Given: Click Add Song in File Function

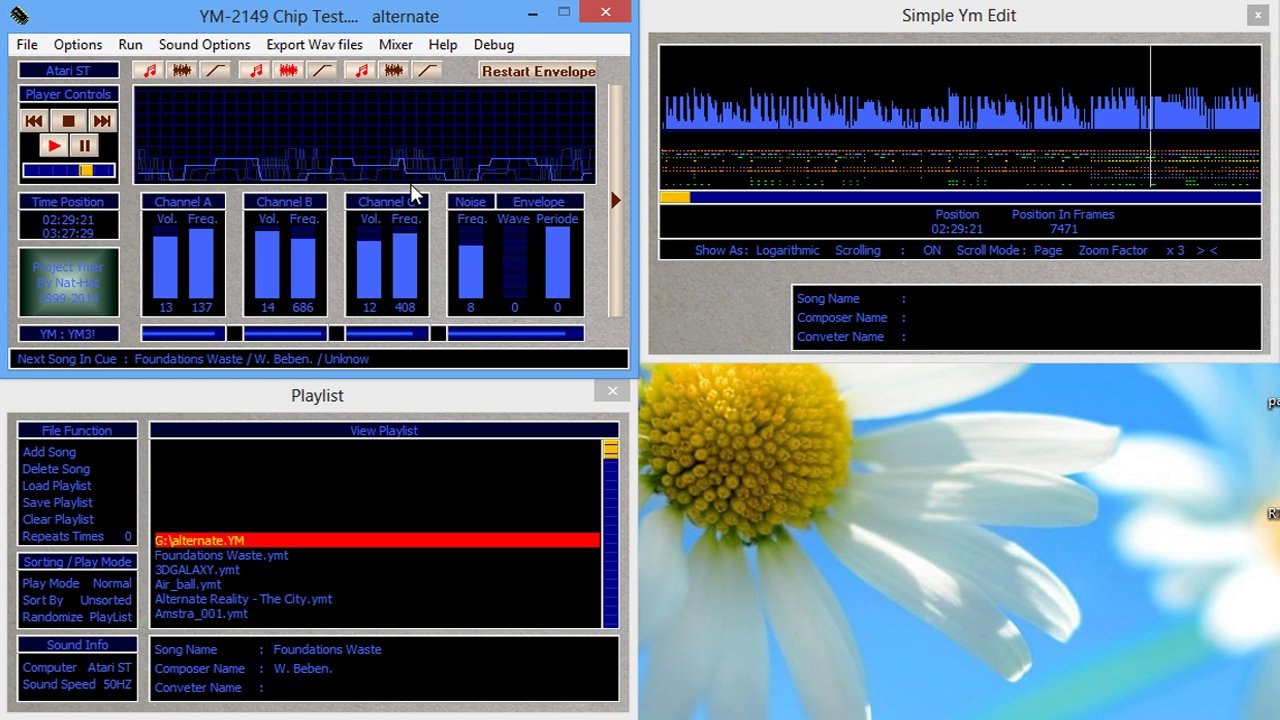Looking at the screenshot, I should point(49,452).
